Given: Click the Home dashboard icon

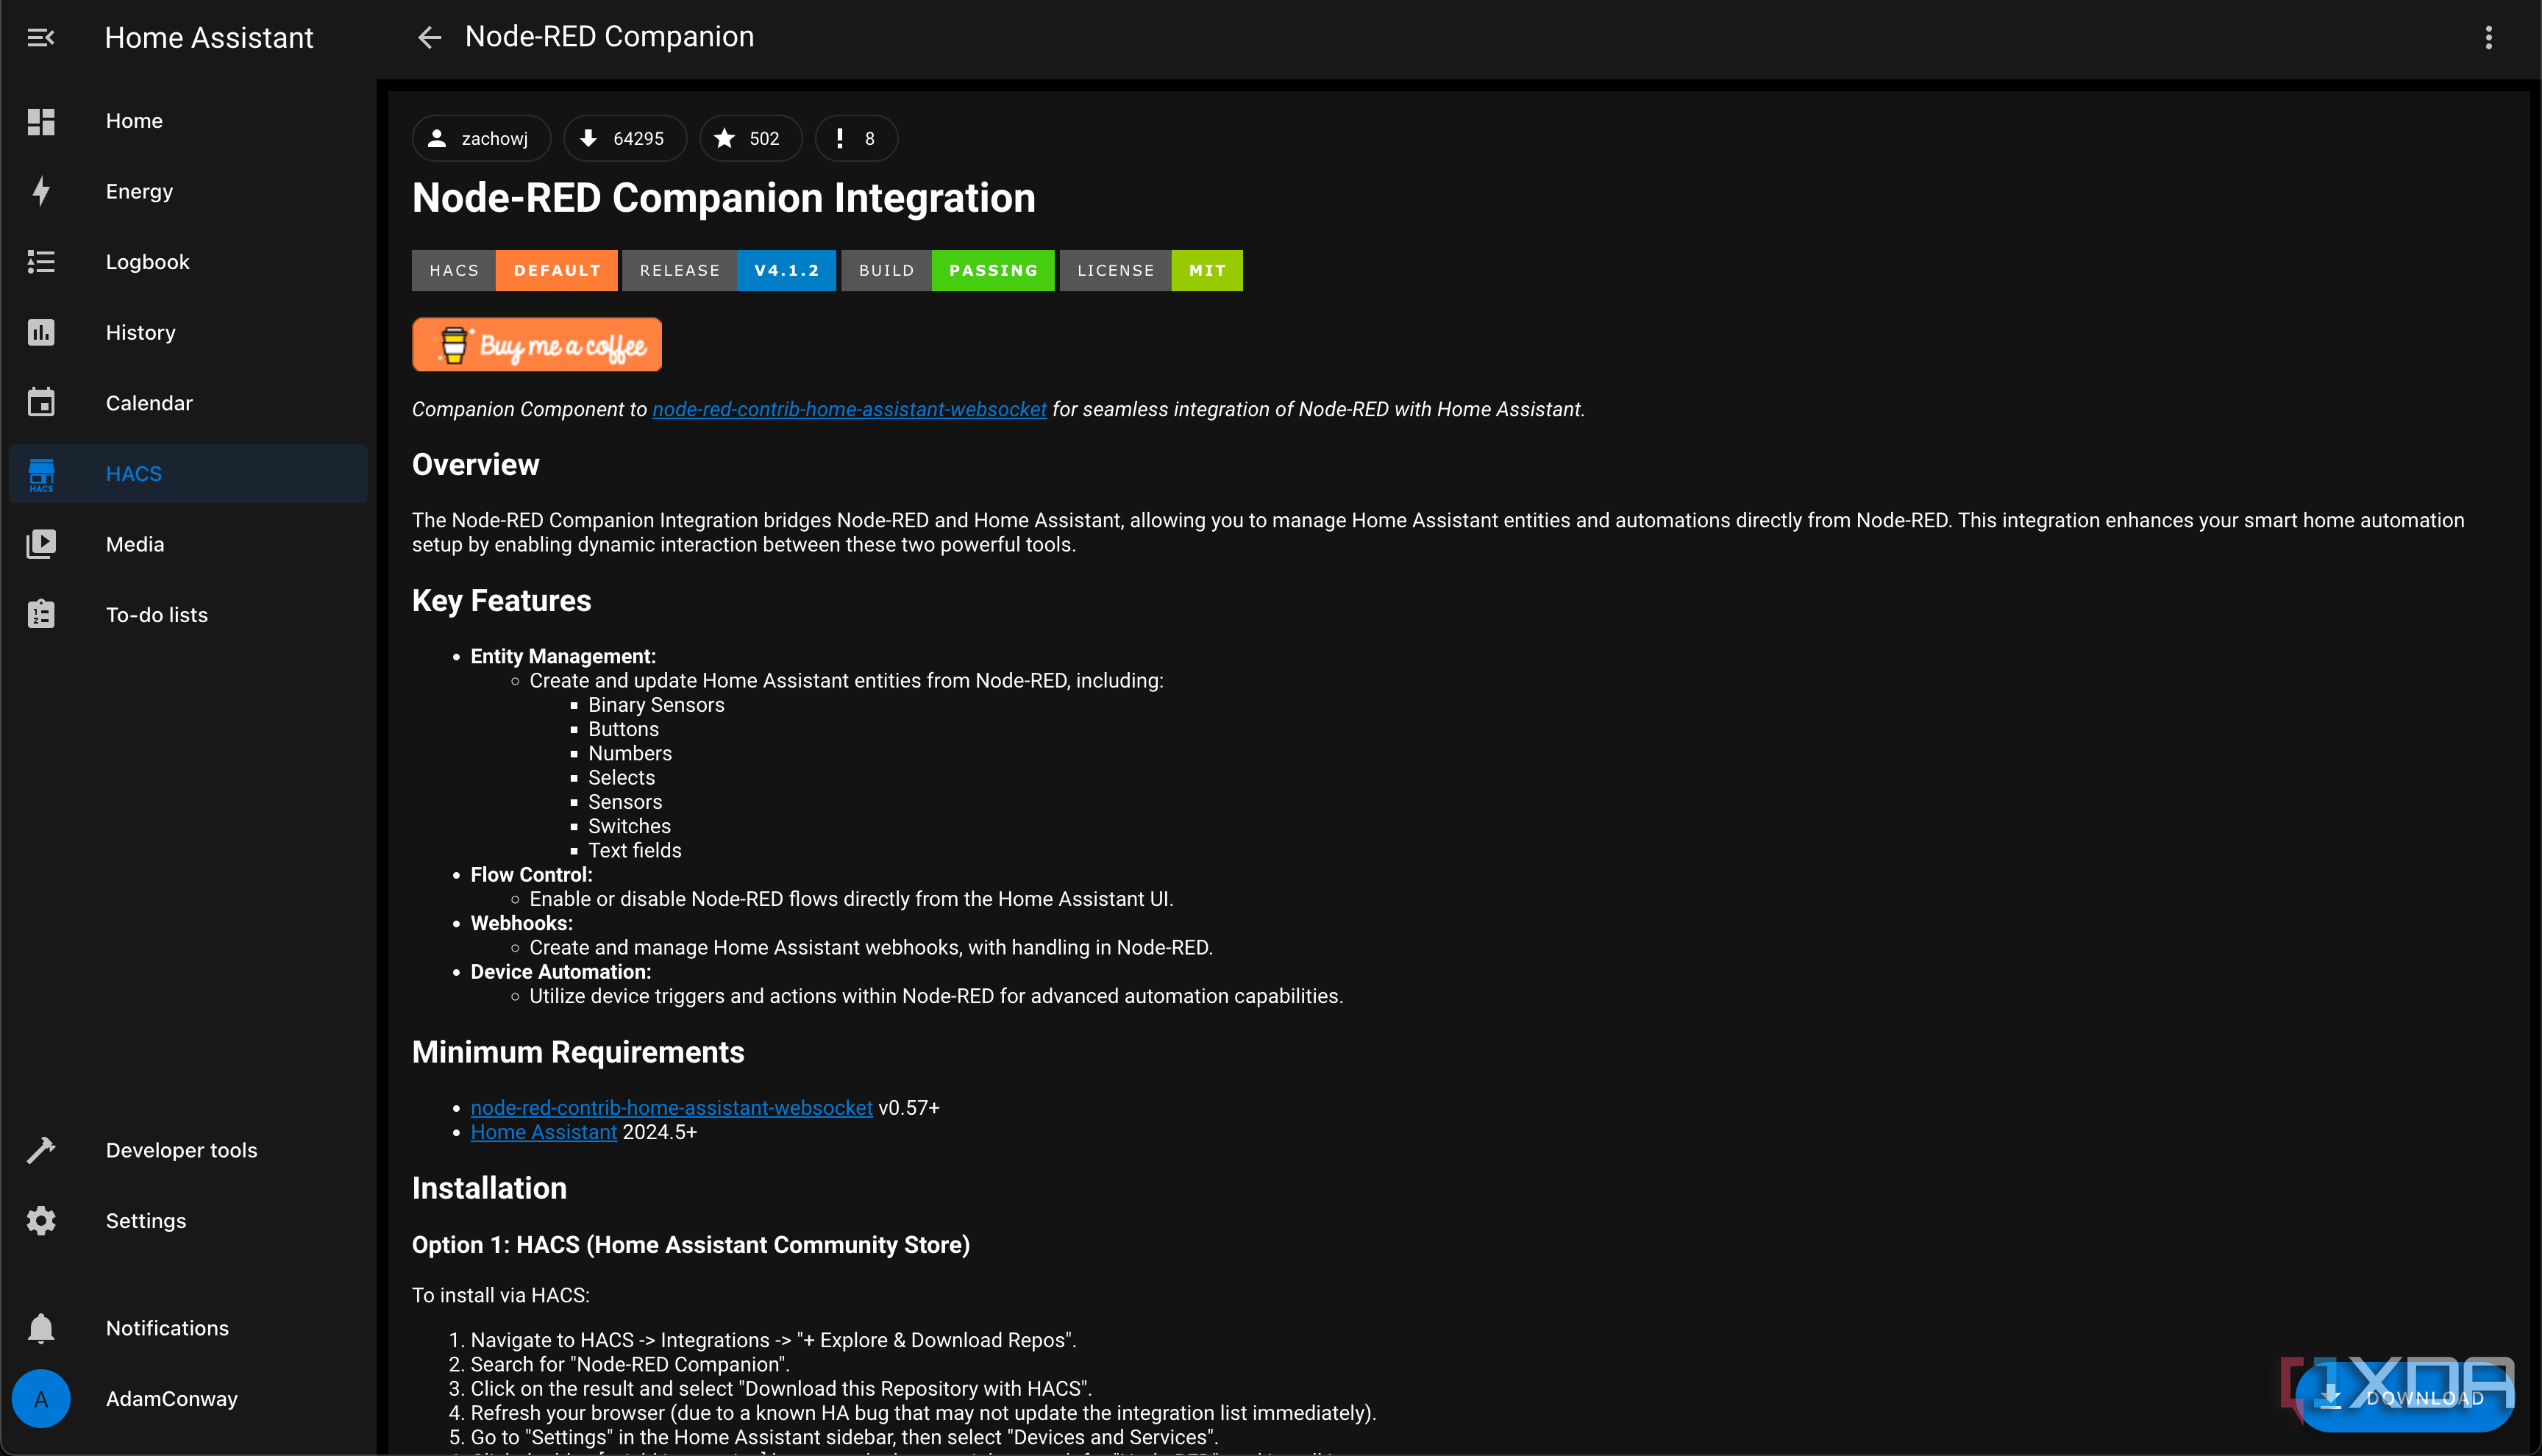Looking at the screenshot, I should coord(41,121).
